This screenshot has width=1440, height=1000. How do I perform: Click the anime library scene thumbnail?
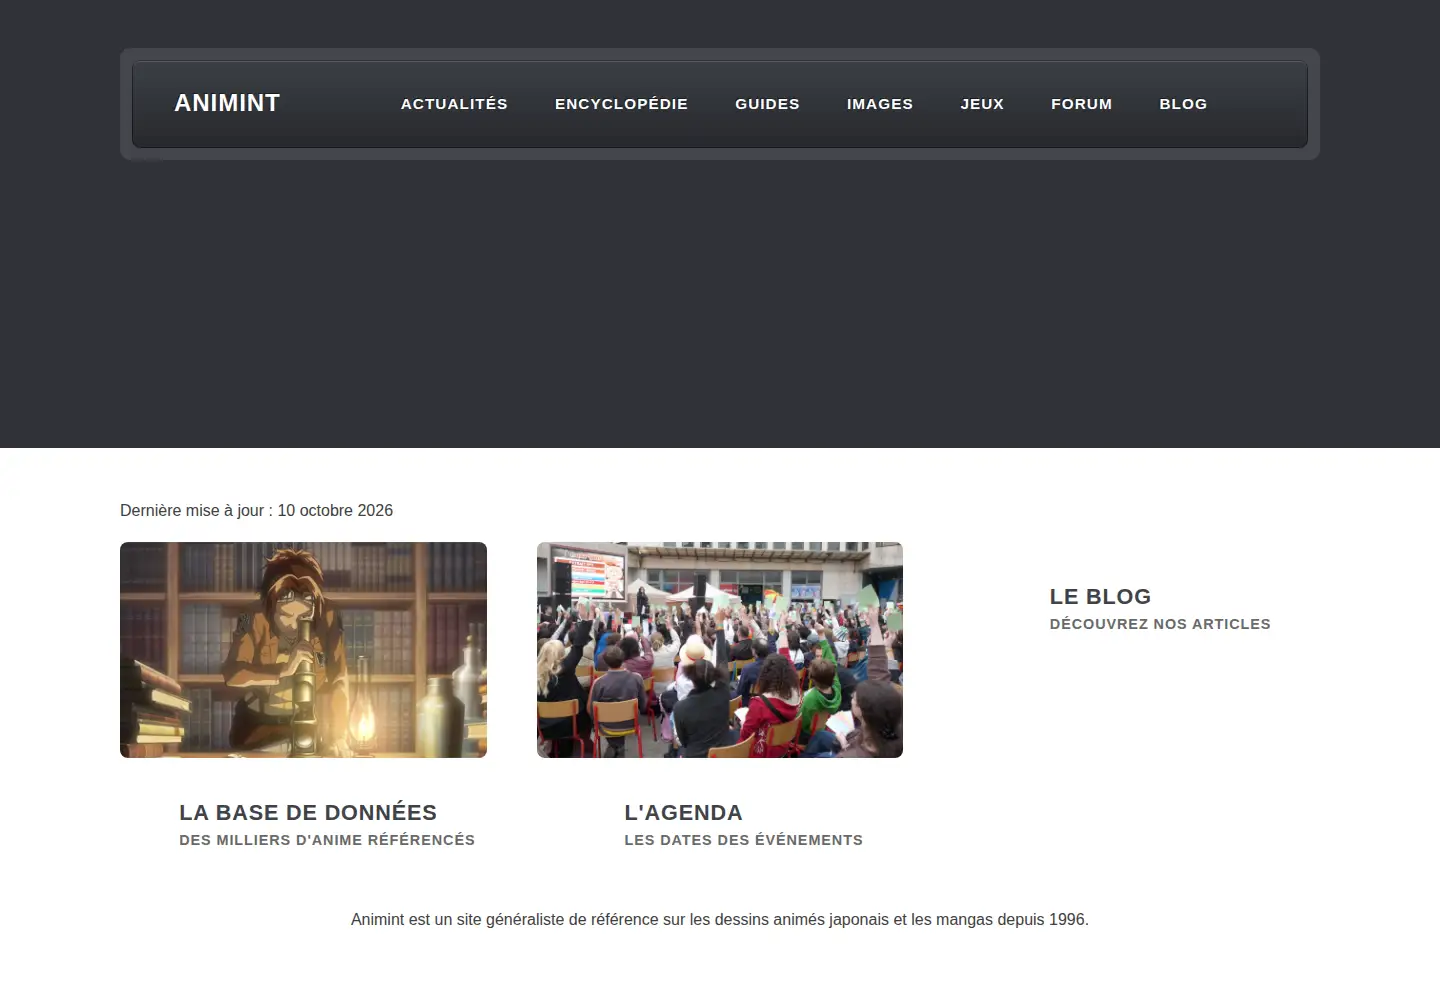[x=303, y=650]
